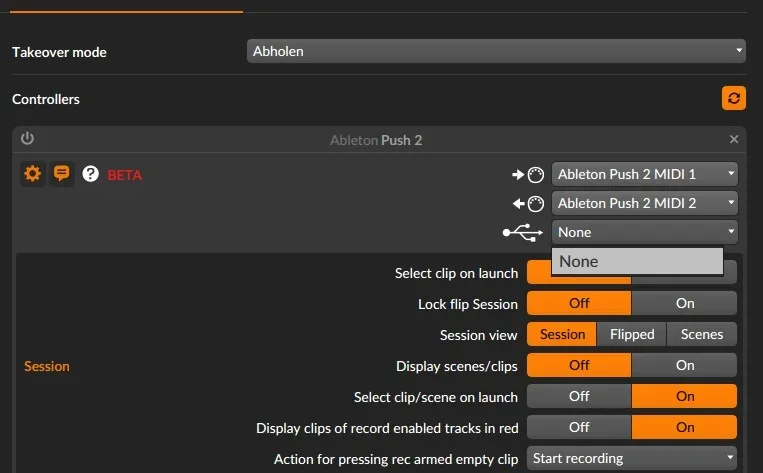Viewport: 763px width, 473px height.
Task: Turn off Select clip/scene on launch
Action: (x=579, y=396)
